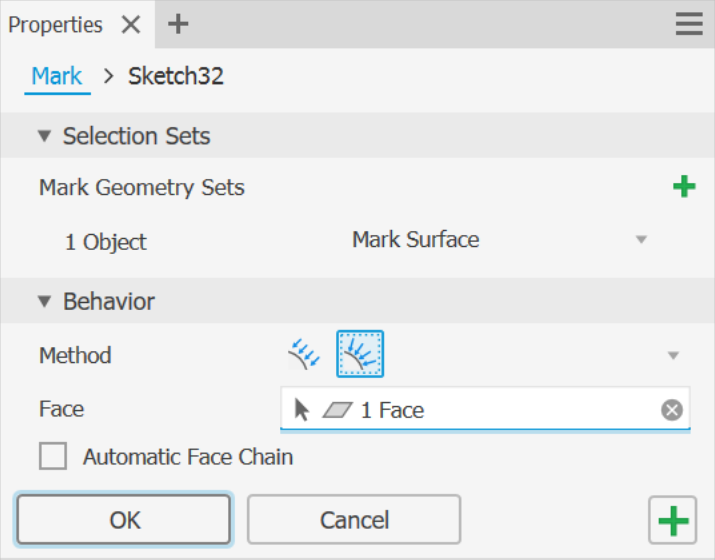Click the green plus apply button
Screen dimensions: 715x560
tap(673, 520)
